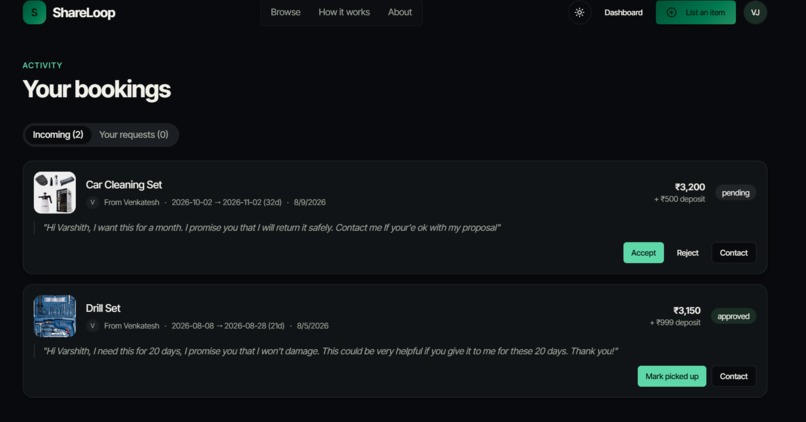This screenshot has width=806, height=422.
Task: Contact Venkatesh about the Drill Set
Action: click(x=734, y=376)
